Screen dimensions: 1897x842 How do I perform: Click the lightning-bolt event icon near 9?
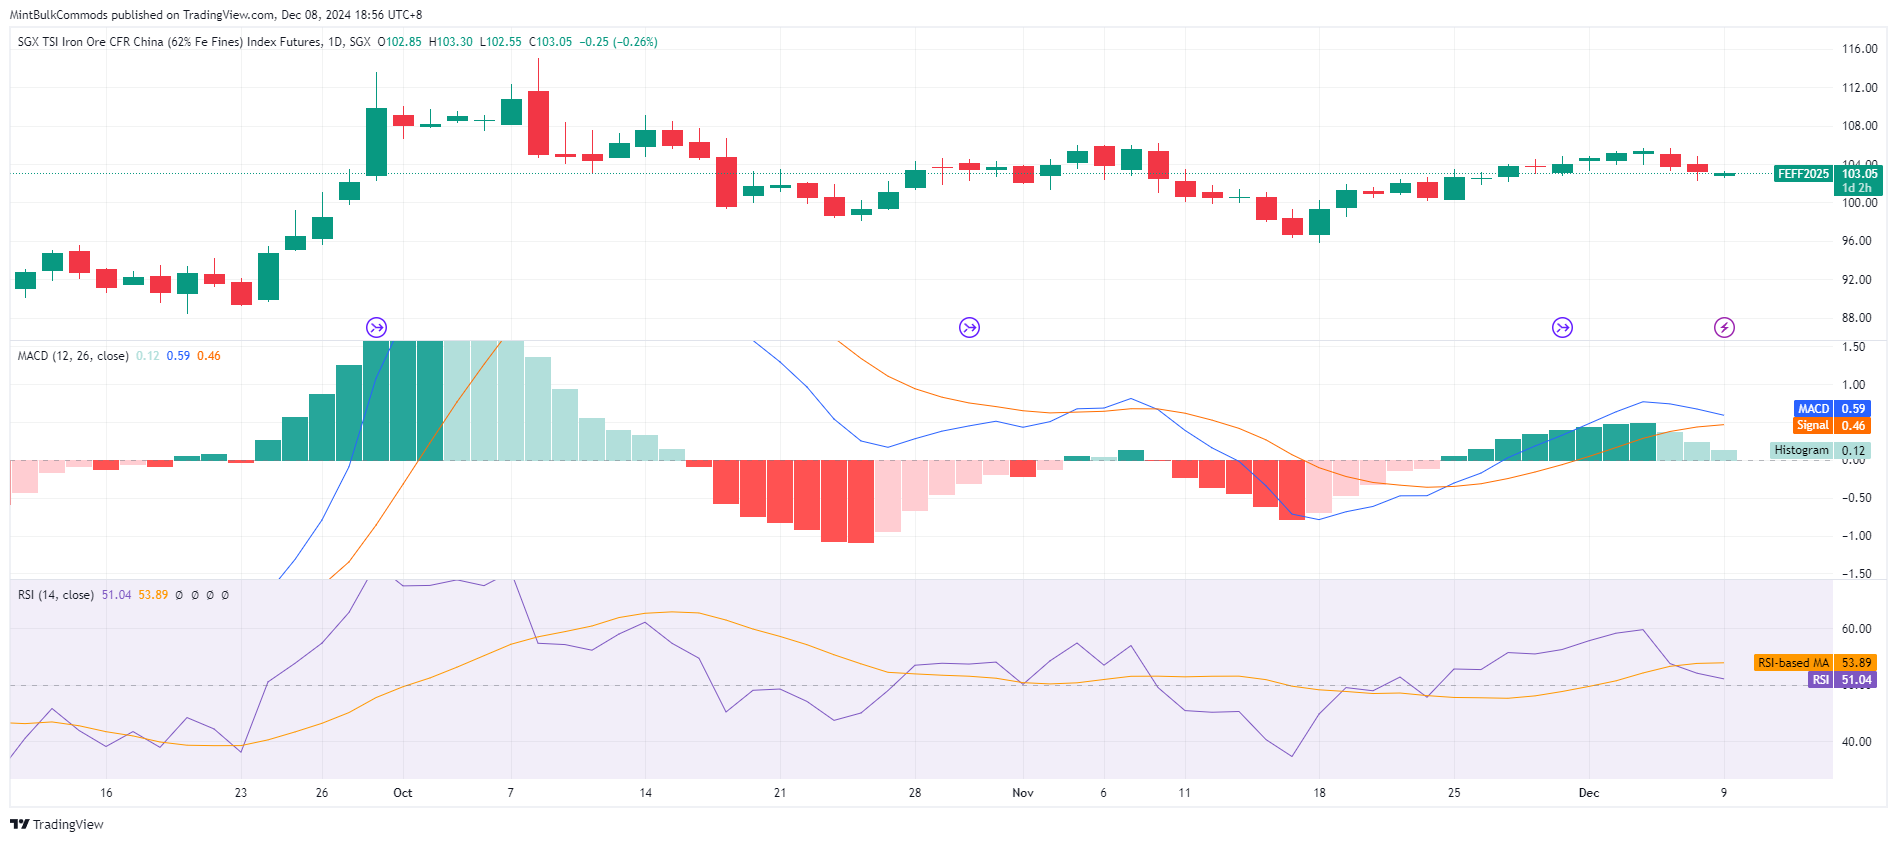click(x=1724, y=327)
